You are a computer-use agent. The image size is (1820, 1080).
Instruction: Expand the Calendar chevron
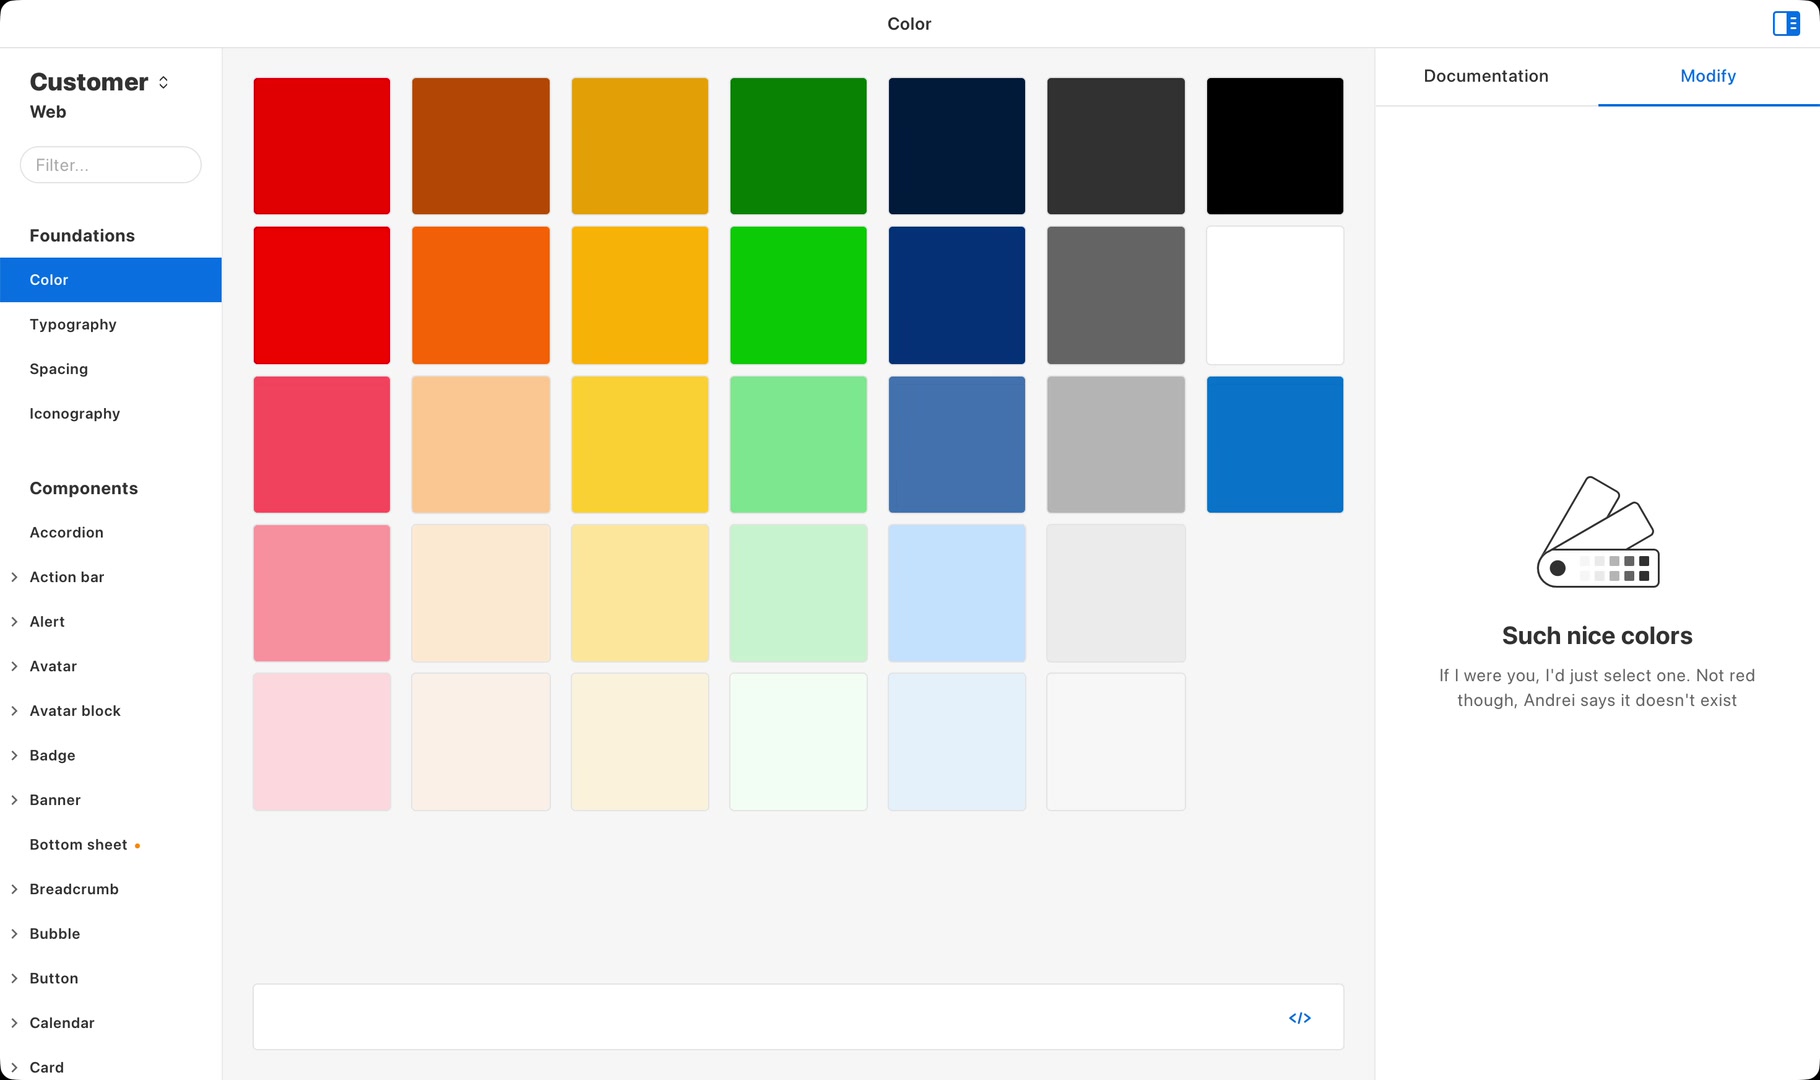pyautogui.click(x=14, y=1023)
